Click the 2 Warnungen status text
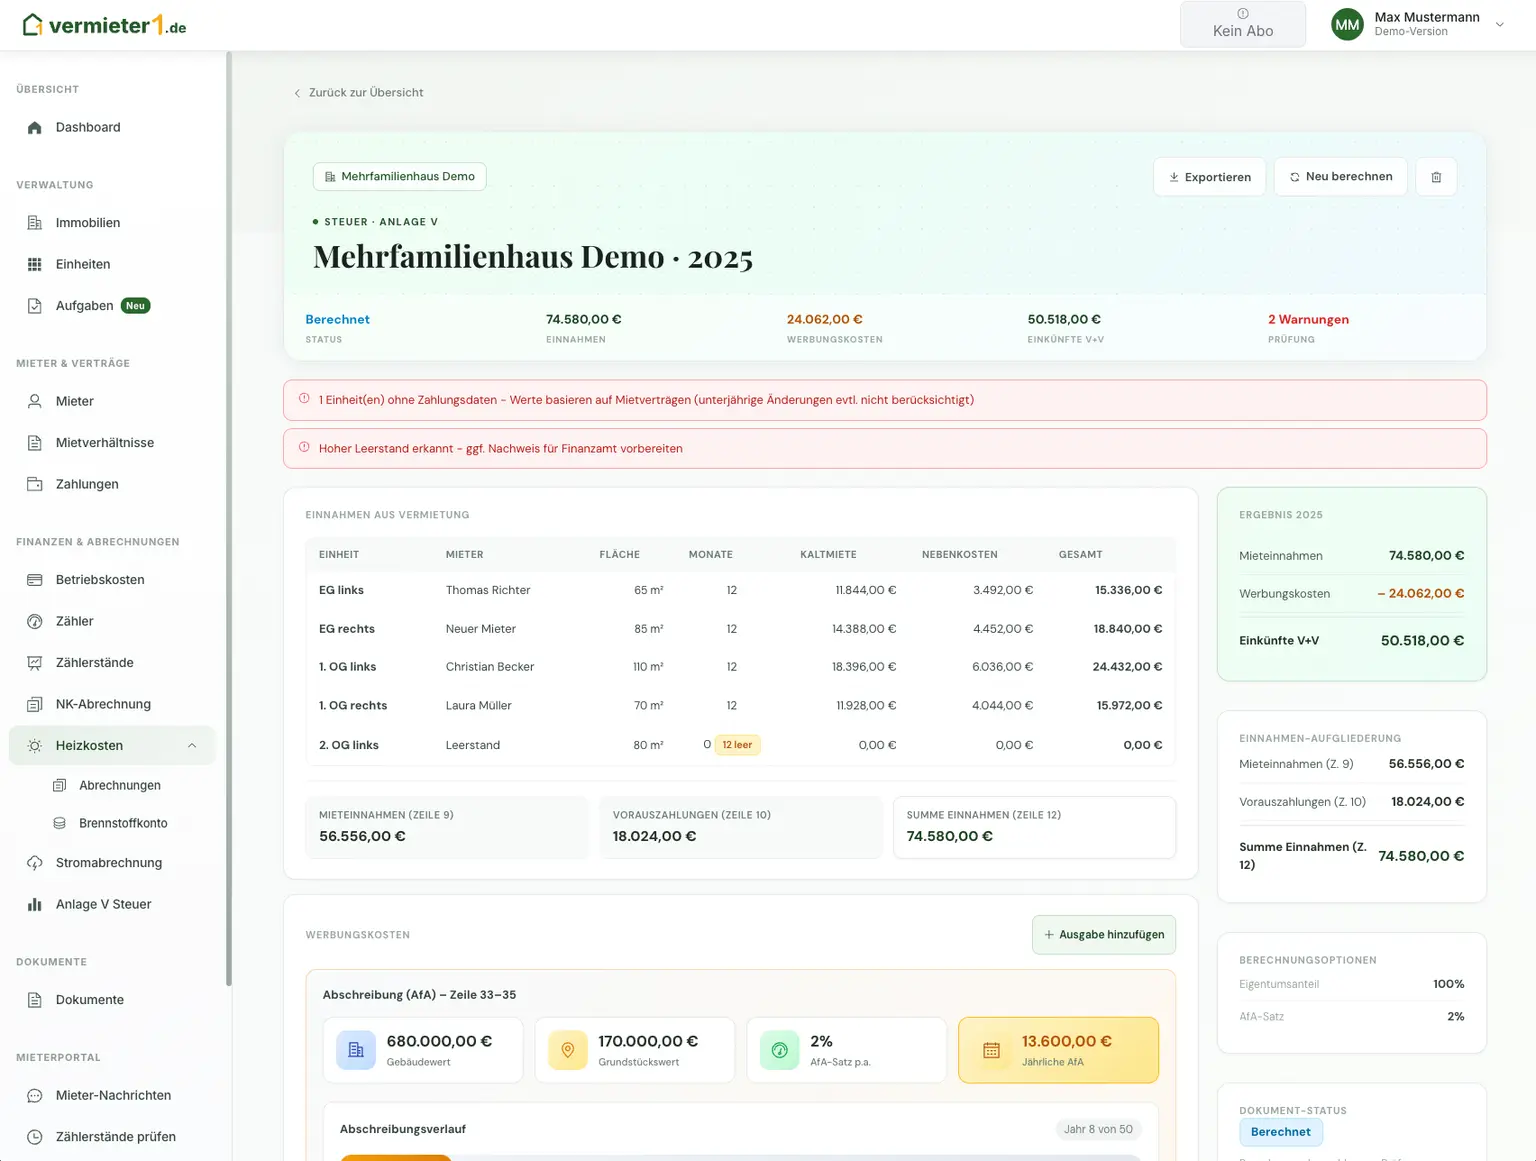Viewport: 1536px width, 1161px height. (1308, 320)
